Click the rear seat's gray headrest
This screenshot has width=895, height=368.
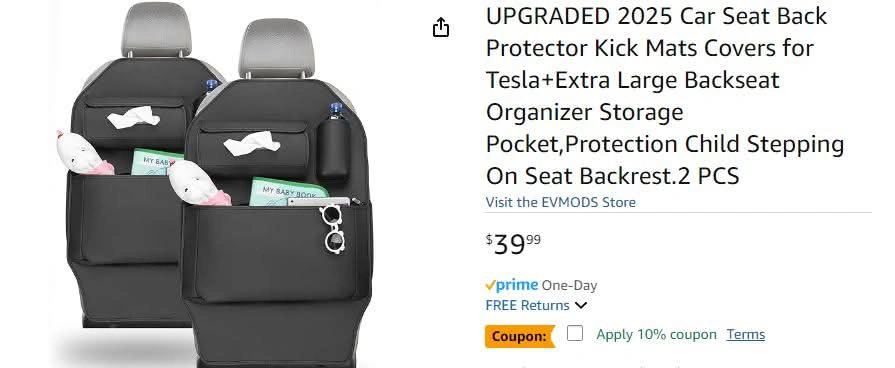[156, 29]
